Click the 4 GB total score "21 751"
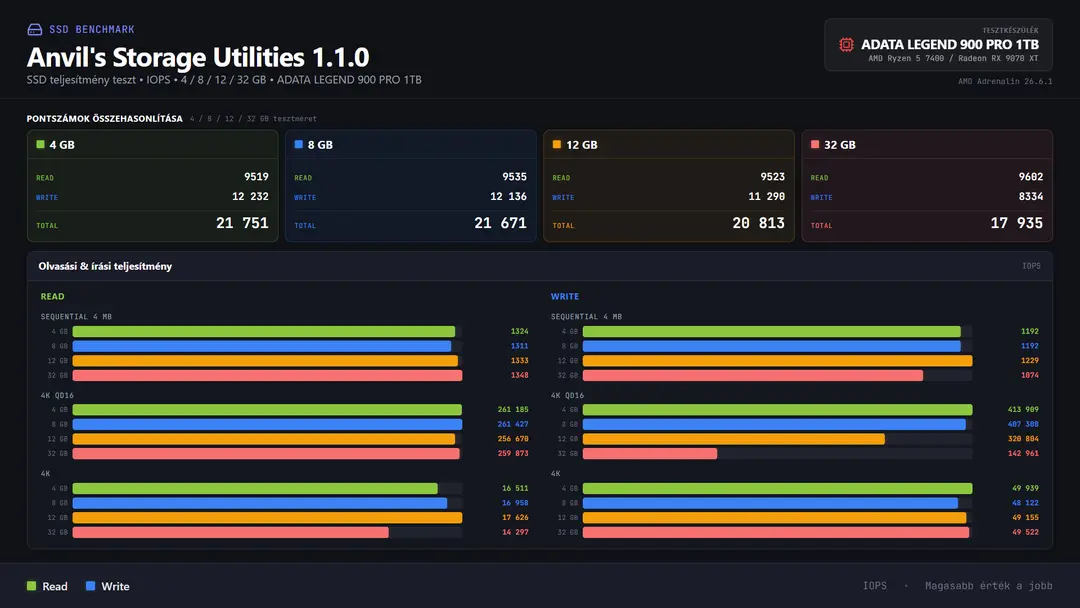The height and width of the screenshot is (608, 1080). tap(242, 223)
